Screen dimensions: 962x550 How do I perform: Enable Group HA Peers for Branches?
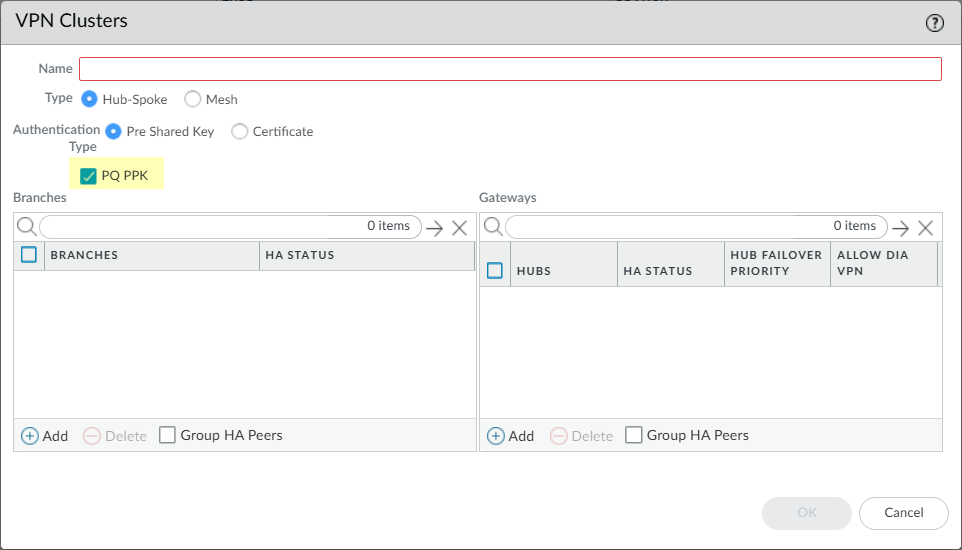[168, 435]
